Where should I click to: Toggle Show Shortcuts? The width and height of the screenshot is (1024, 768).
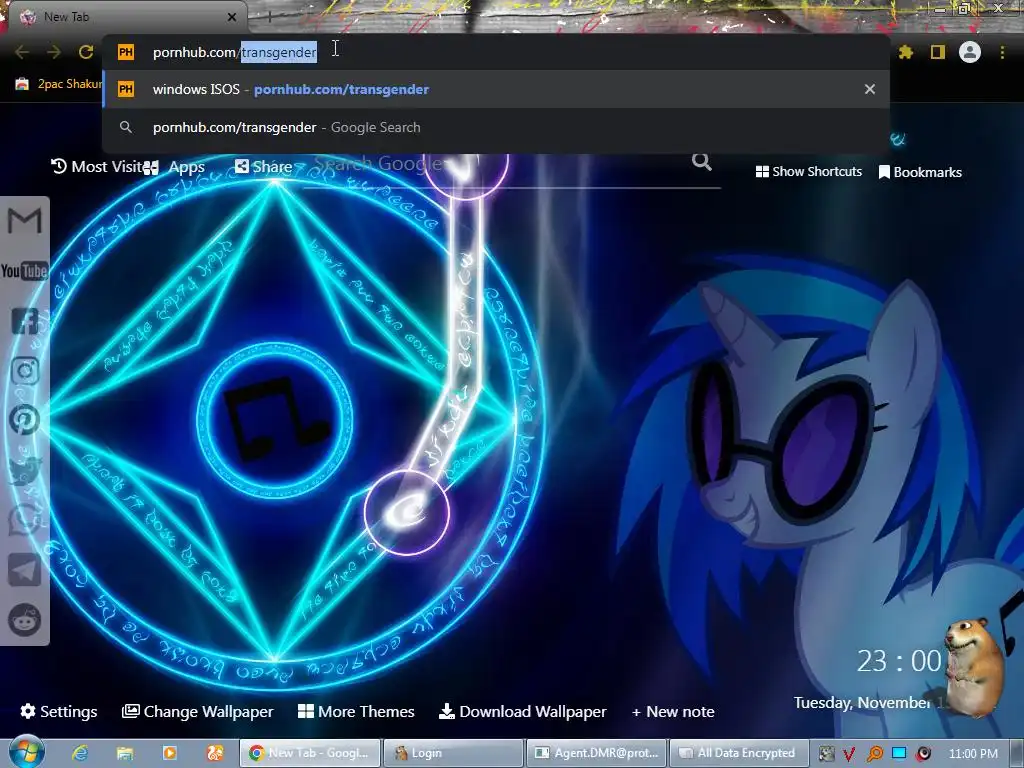pyautogui.click(x=808, y=172)
